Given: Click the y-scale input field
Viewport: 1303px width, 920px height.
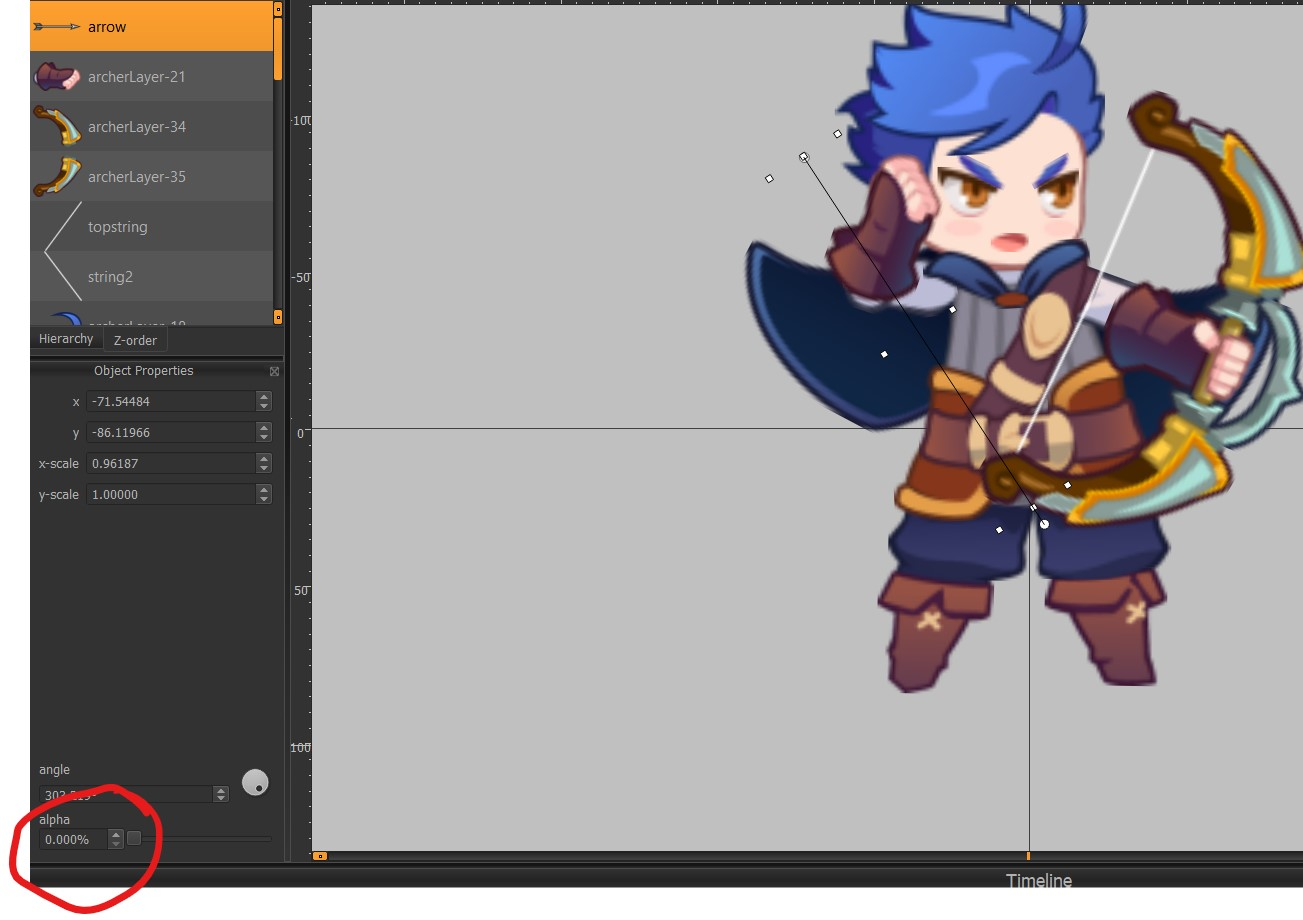Looking at the screenshot, I should click(170, 494).
